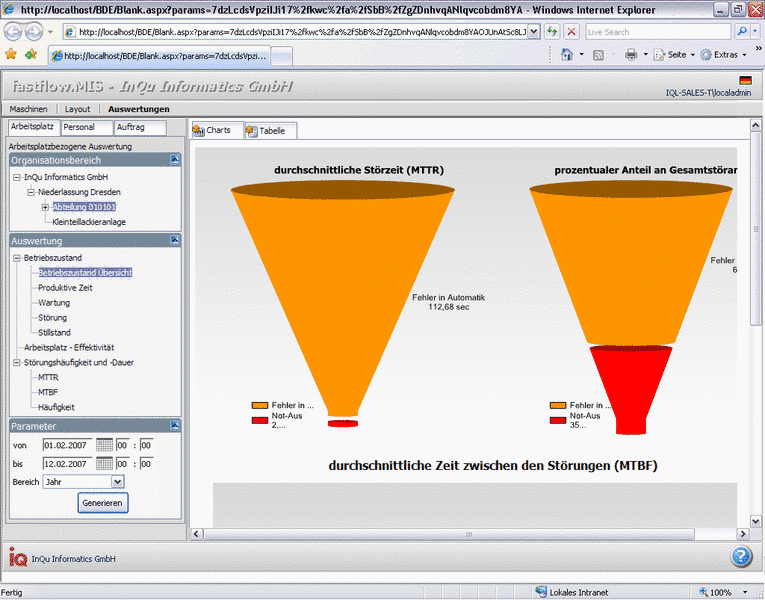Switch to the Personal tab
The height and width of the screenshot is (600, 765).
(x=87, y=127)
